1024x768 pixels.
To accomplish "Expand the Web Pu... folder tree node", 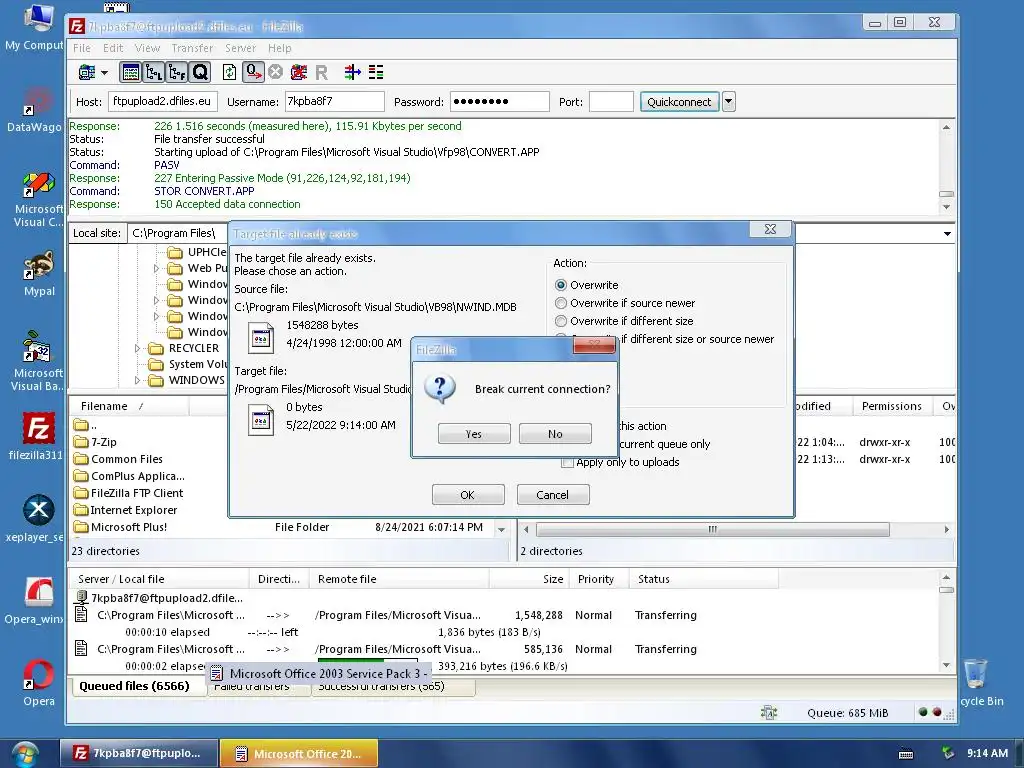I will 156,268.
